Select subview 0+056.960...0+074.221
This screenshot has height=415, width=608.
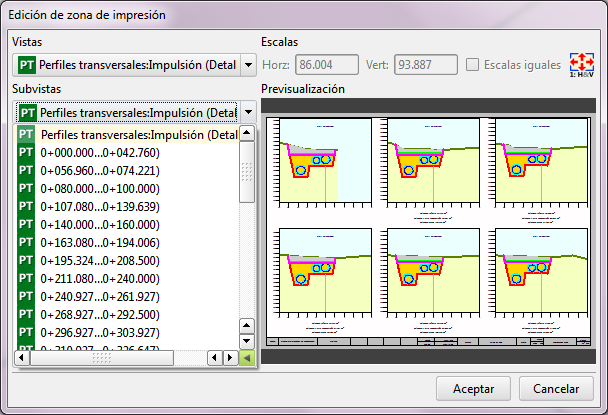pos(99,170)
